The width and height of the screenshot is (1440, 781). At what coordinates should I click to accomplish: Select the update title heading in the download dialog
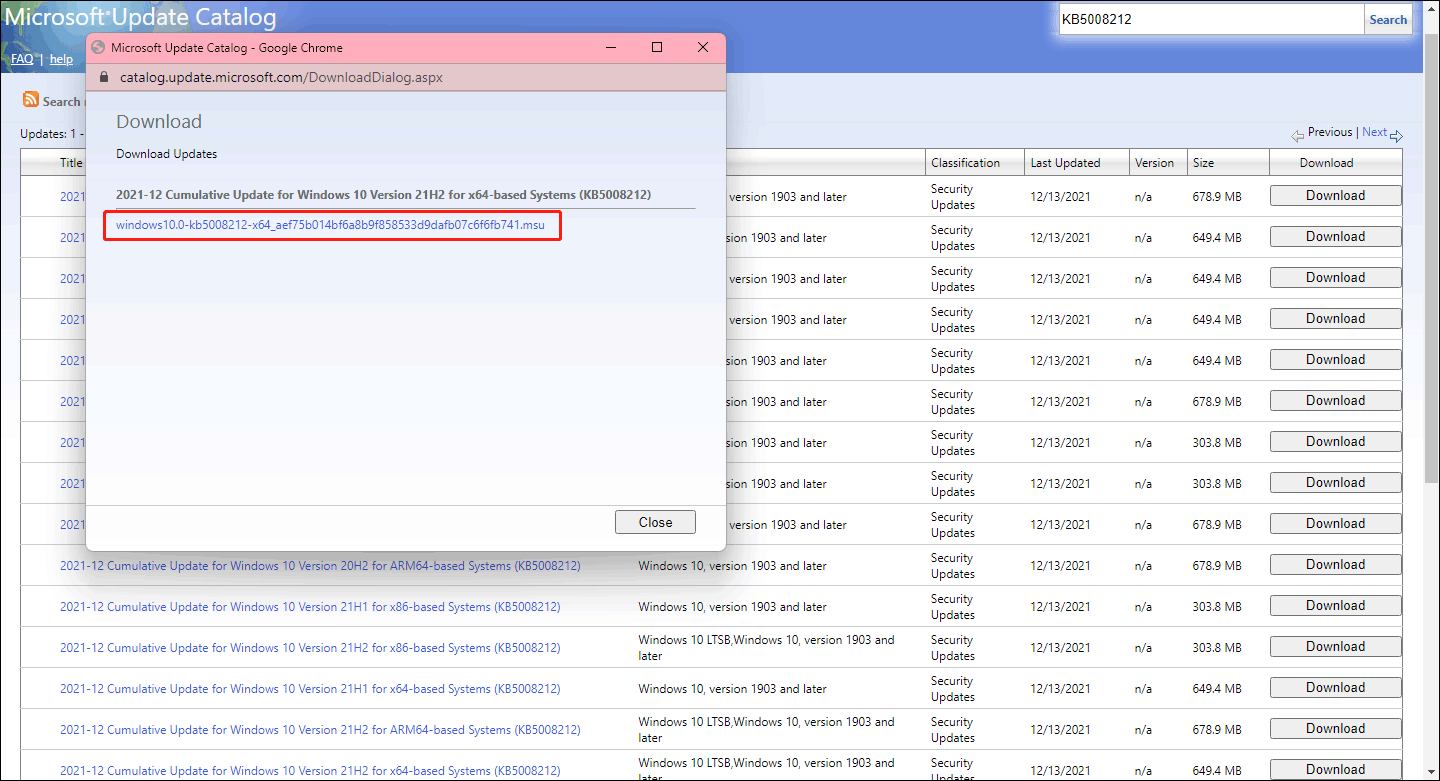[x=383, y=194]
